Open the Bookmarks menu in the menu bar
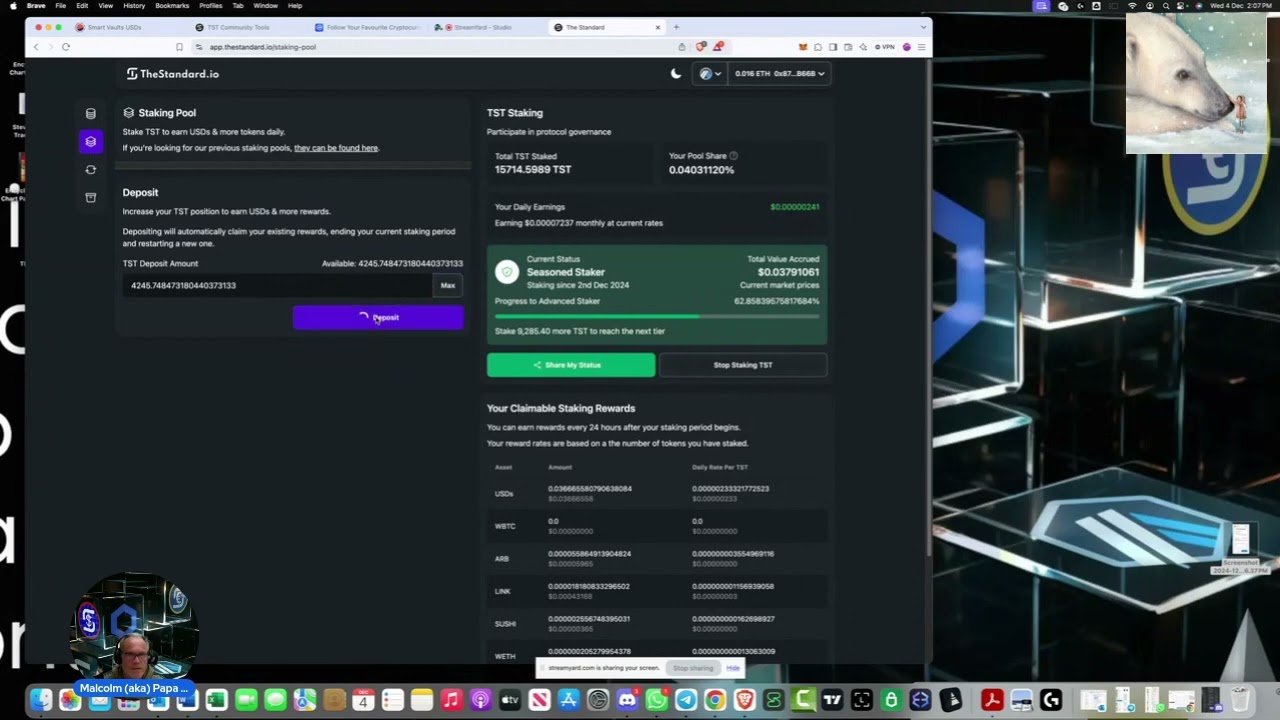Image resolution: width=1280 pixels, height=720 pixels. pyautogui.click(x=172, y=6)
